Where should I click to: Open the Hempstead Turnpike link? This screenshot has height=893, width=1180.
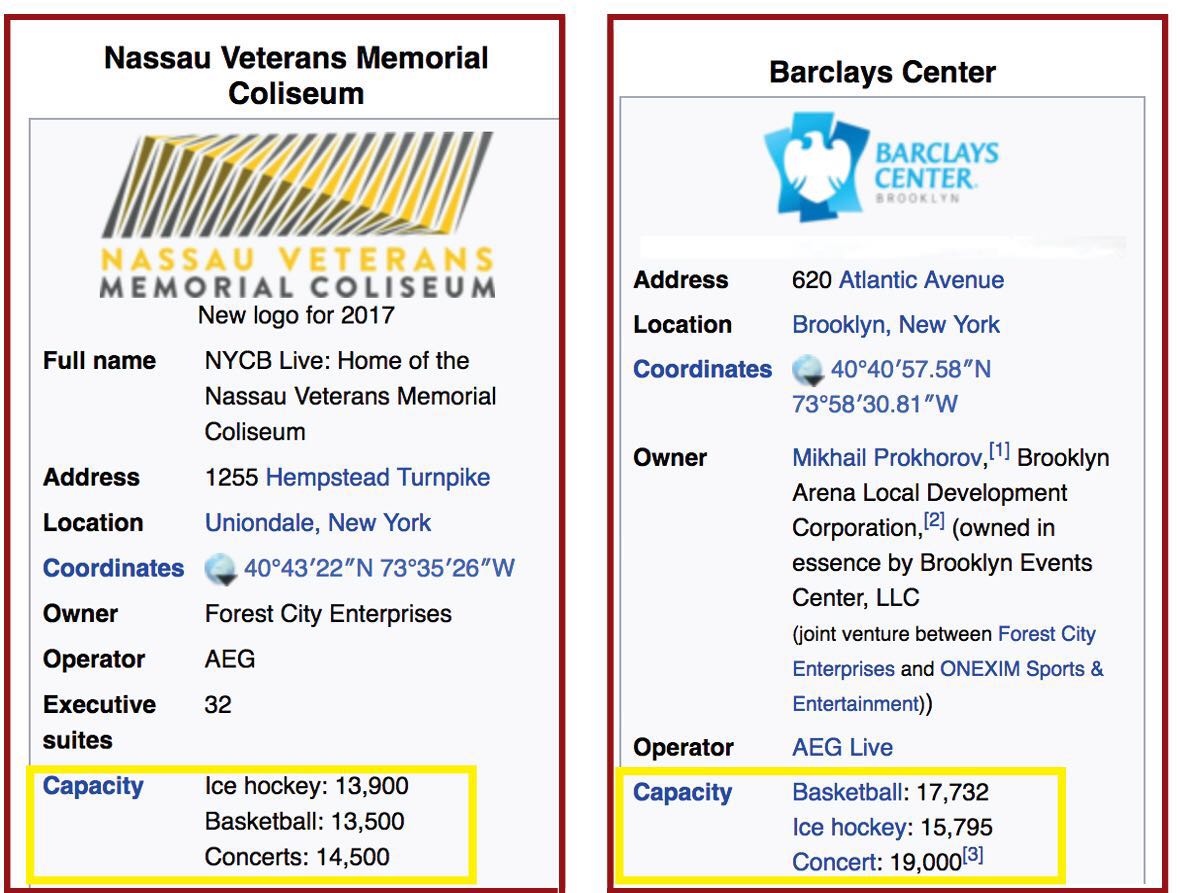(377, 477)
